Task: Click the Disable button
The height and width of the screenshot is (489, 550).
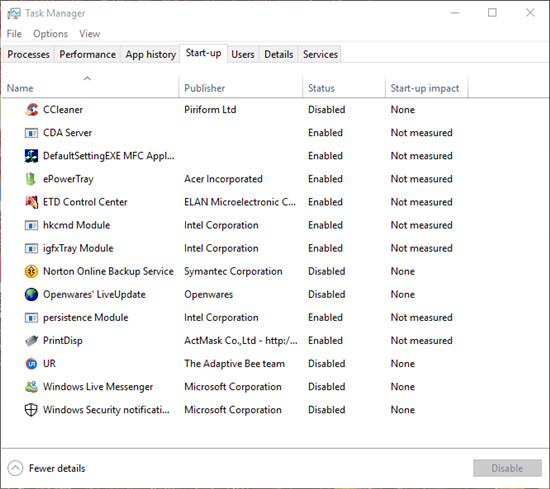Action: coord(507,468)
